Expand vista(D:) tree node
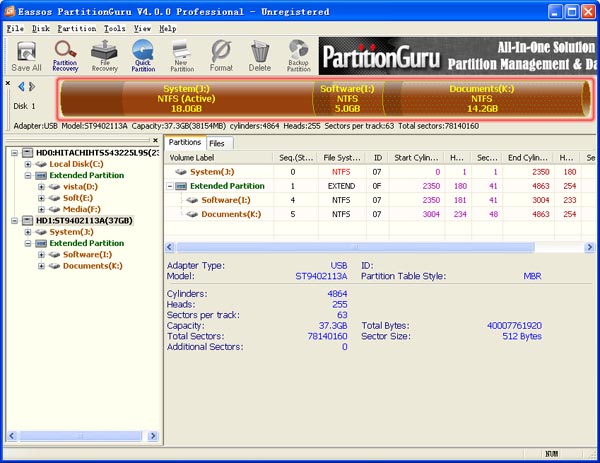 coord(41,187)
